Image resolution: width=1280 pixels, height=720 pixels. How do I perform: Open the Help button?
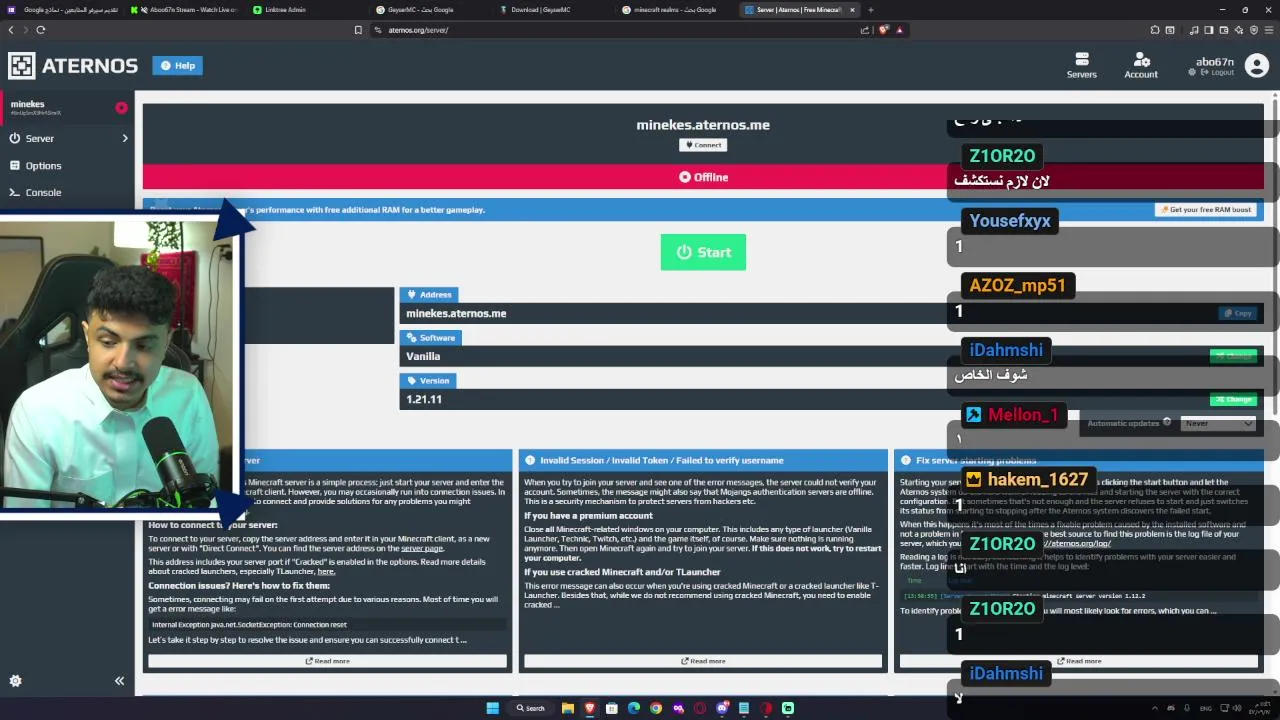(177, 66)
